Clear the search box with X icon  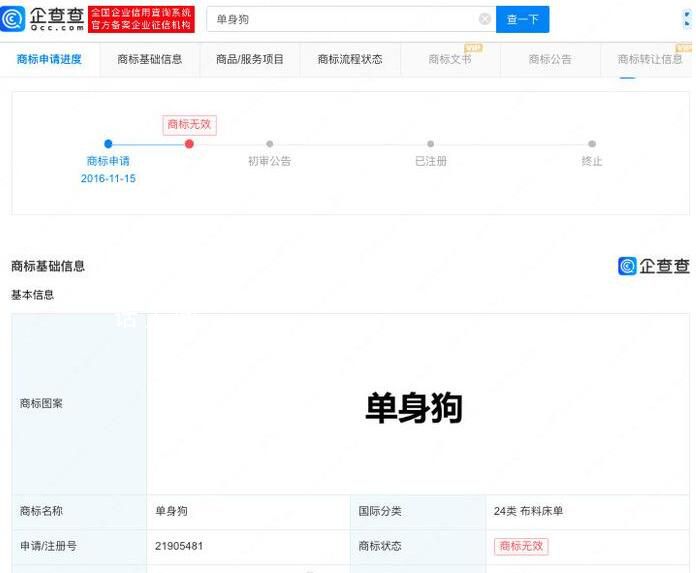click(x=485, y=19)
